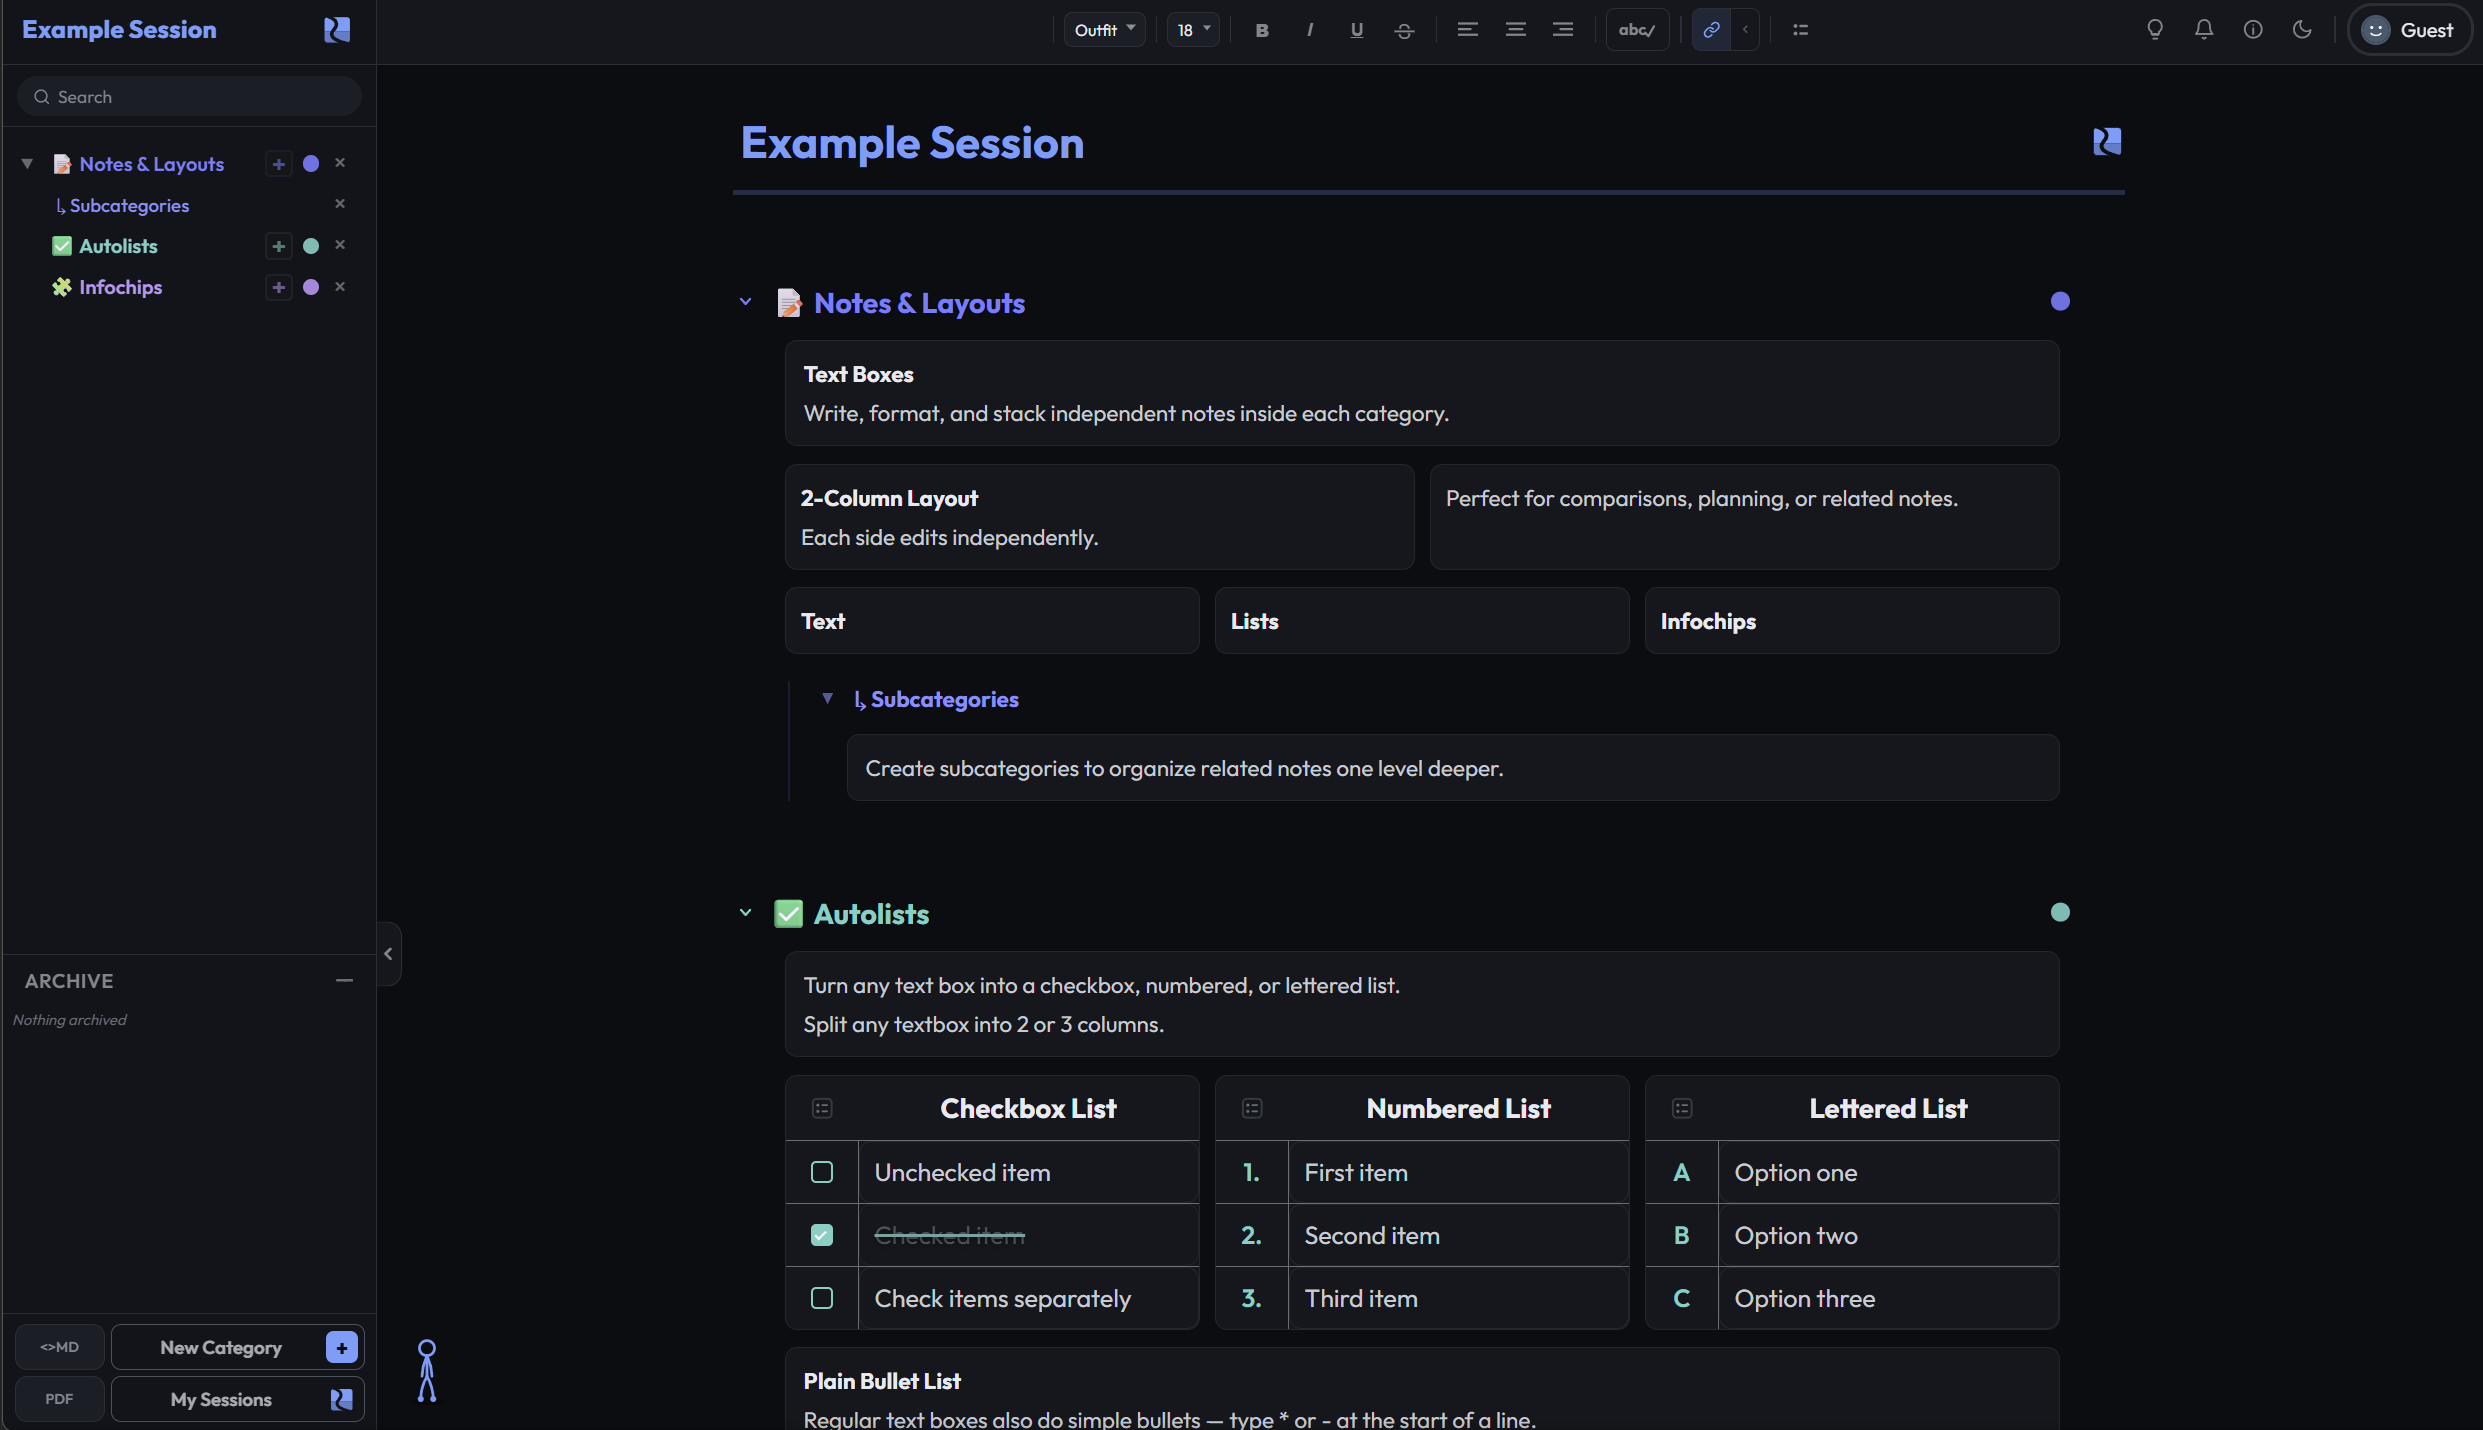Select Notes & Layouts in sidebar
Viewport: 2483px width, 1430px height.
[x=151, y=164]
